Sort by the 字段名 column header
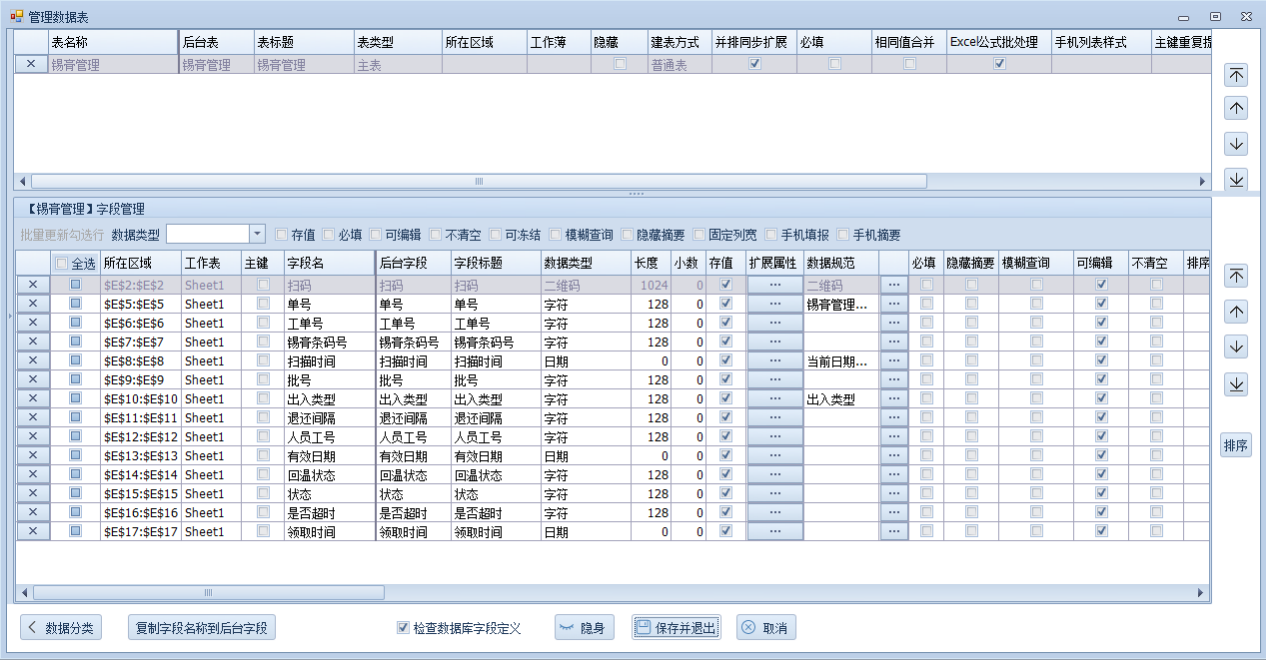The height and width of the screenshot is (660, 1266). click(x=327, y=263)
